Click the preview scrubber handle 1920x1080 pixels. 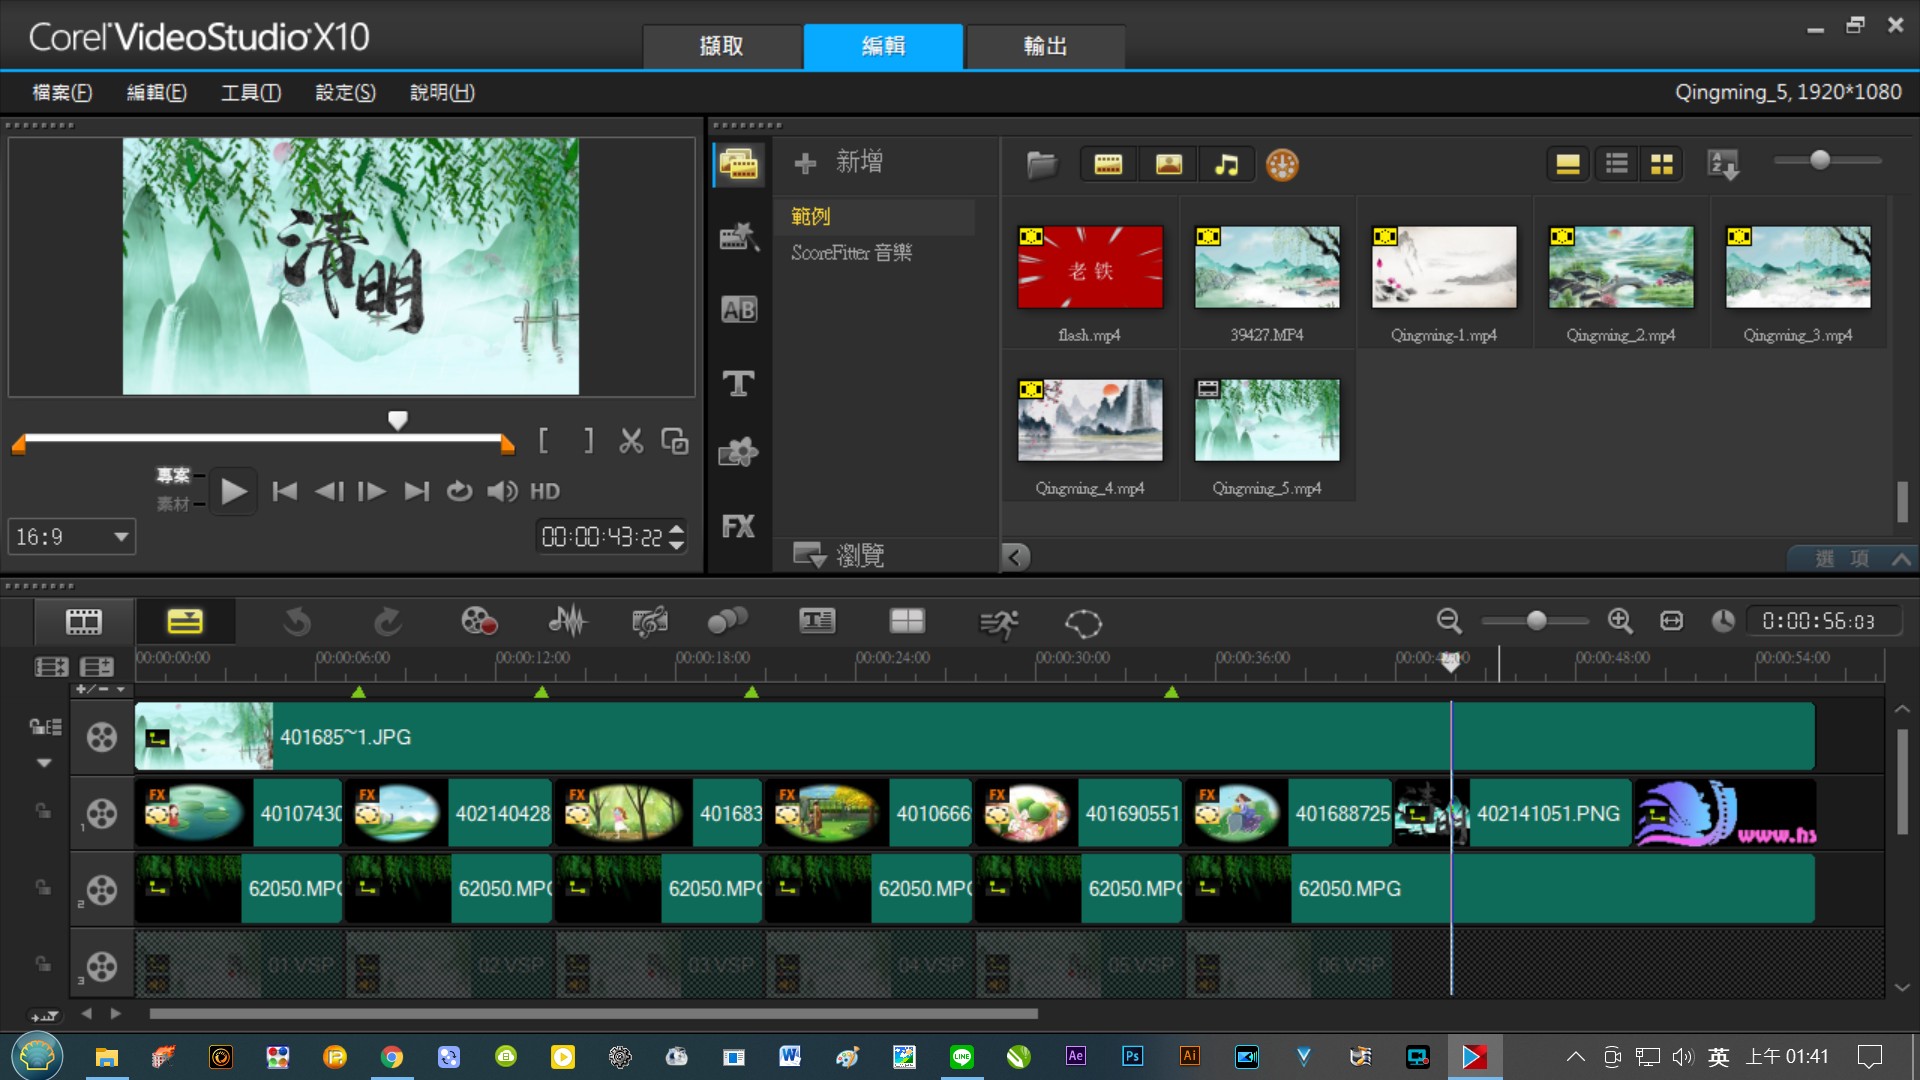coord(398,420)
